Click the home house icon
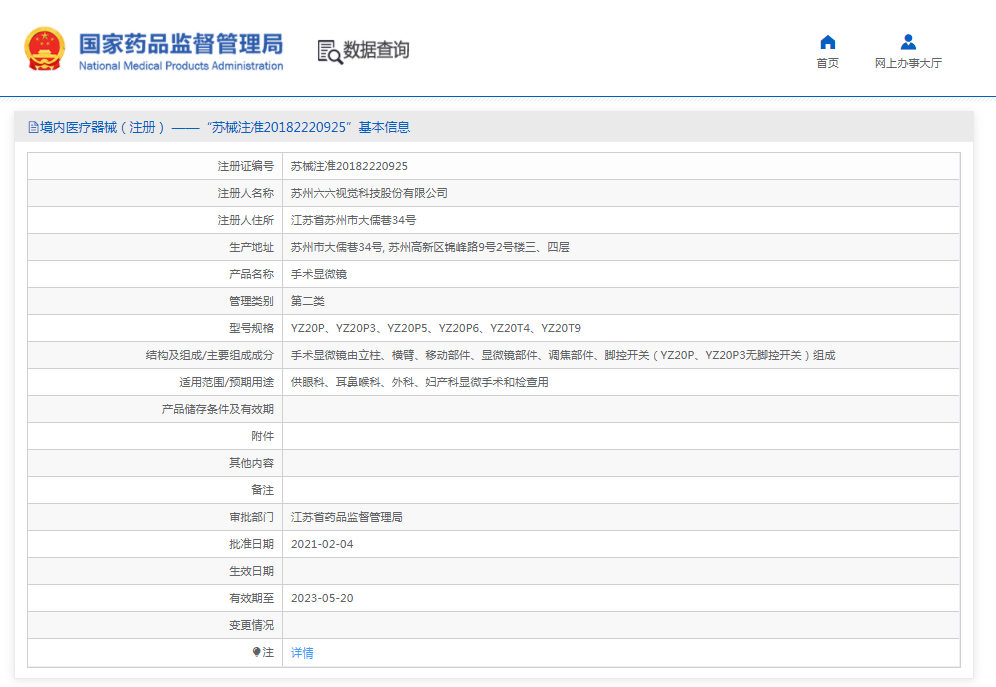 pos(827,42)
